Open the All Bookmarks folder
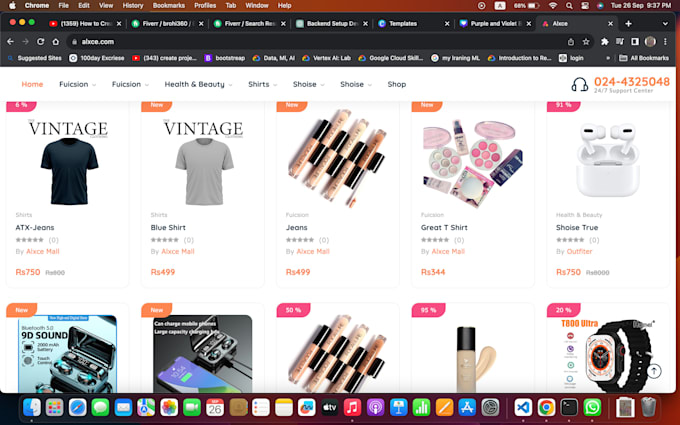Screen dimensions: 680x425 644,58
